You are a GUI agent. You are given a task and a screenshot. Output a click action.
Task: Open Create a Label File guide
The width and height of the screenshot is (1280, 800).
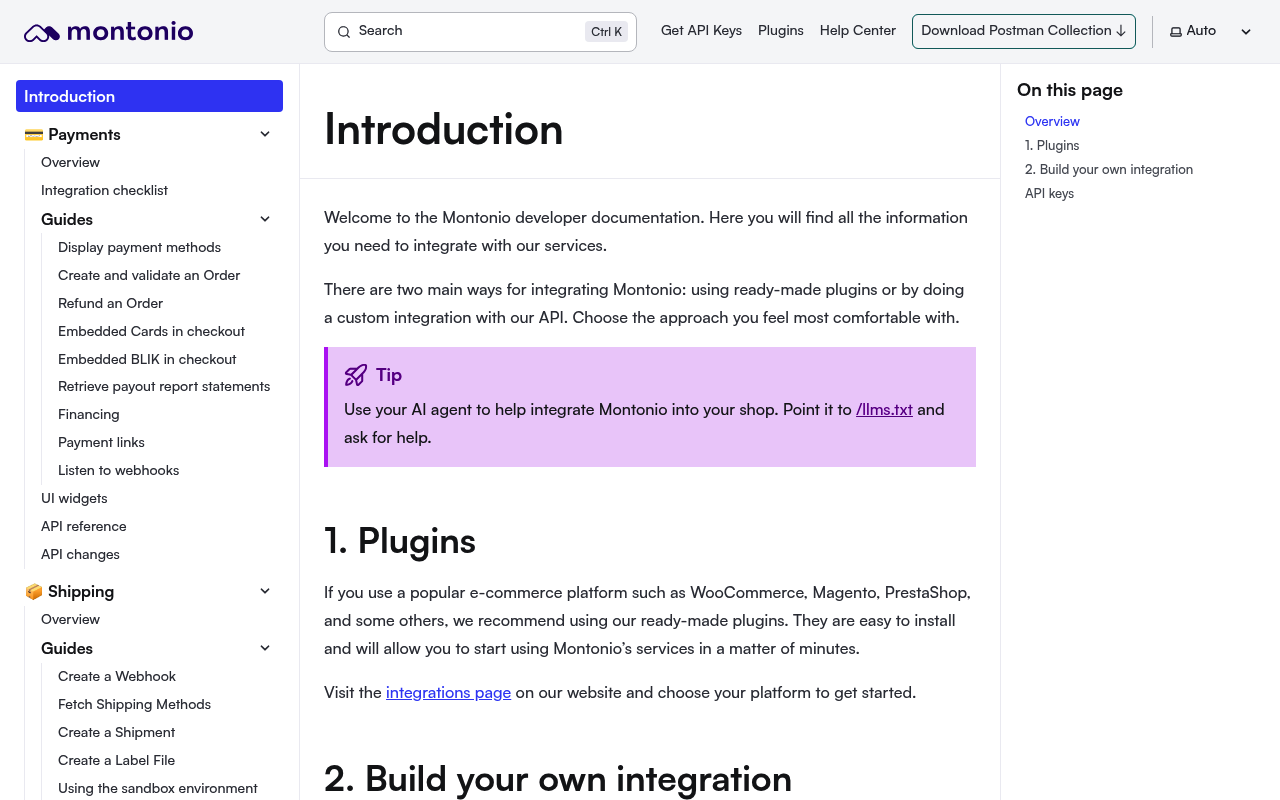(x=116, y=760)
